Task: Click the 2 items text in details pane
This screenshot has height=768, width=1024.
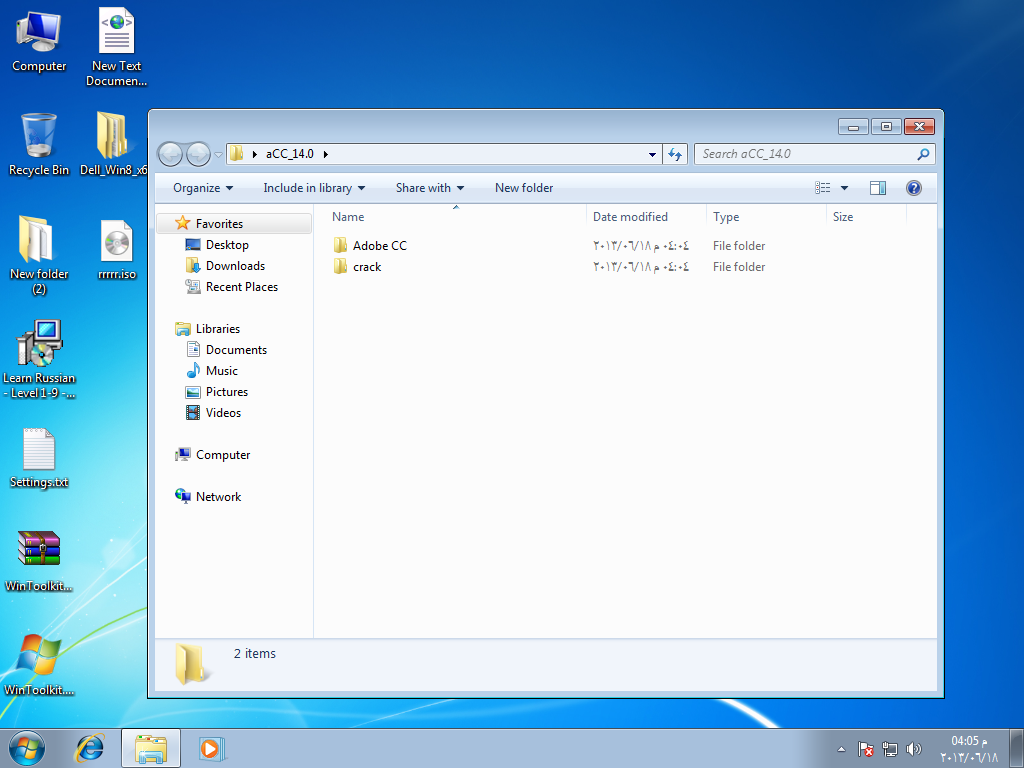Action: click(255, 654)
